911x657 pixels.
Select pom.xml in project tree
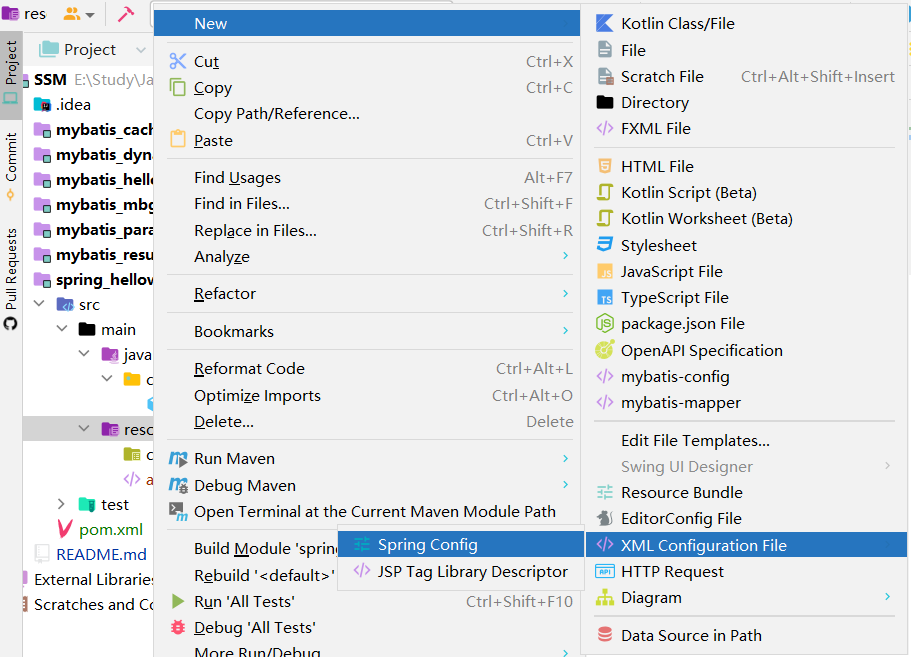[110, 529]
